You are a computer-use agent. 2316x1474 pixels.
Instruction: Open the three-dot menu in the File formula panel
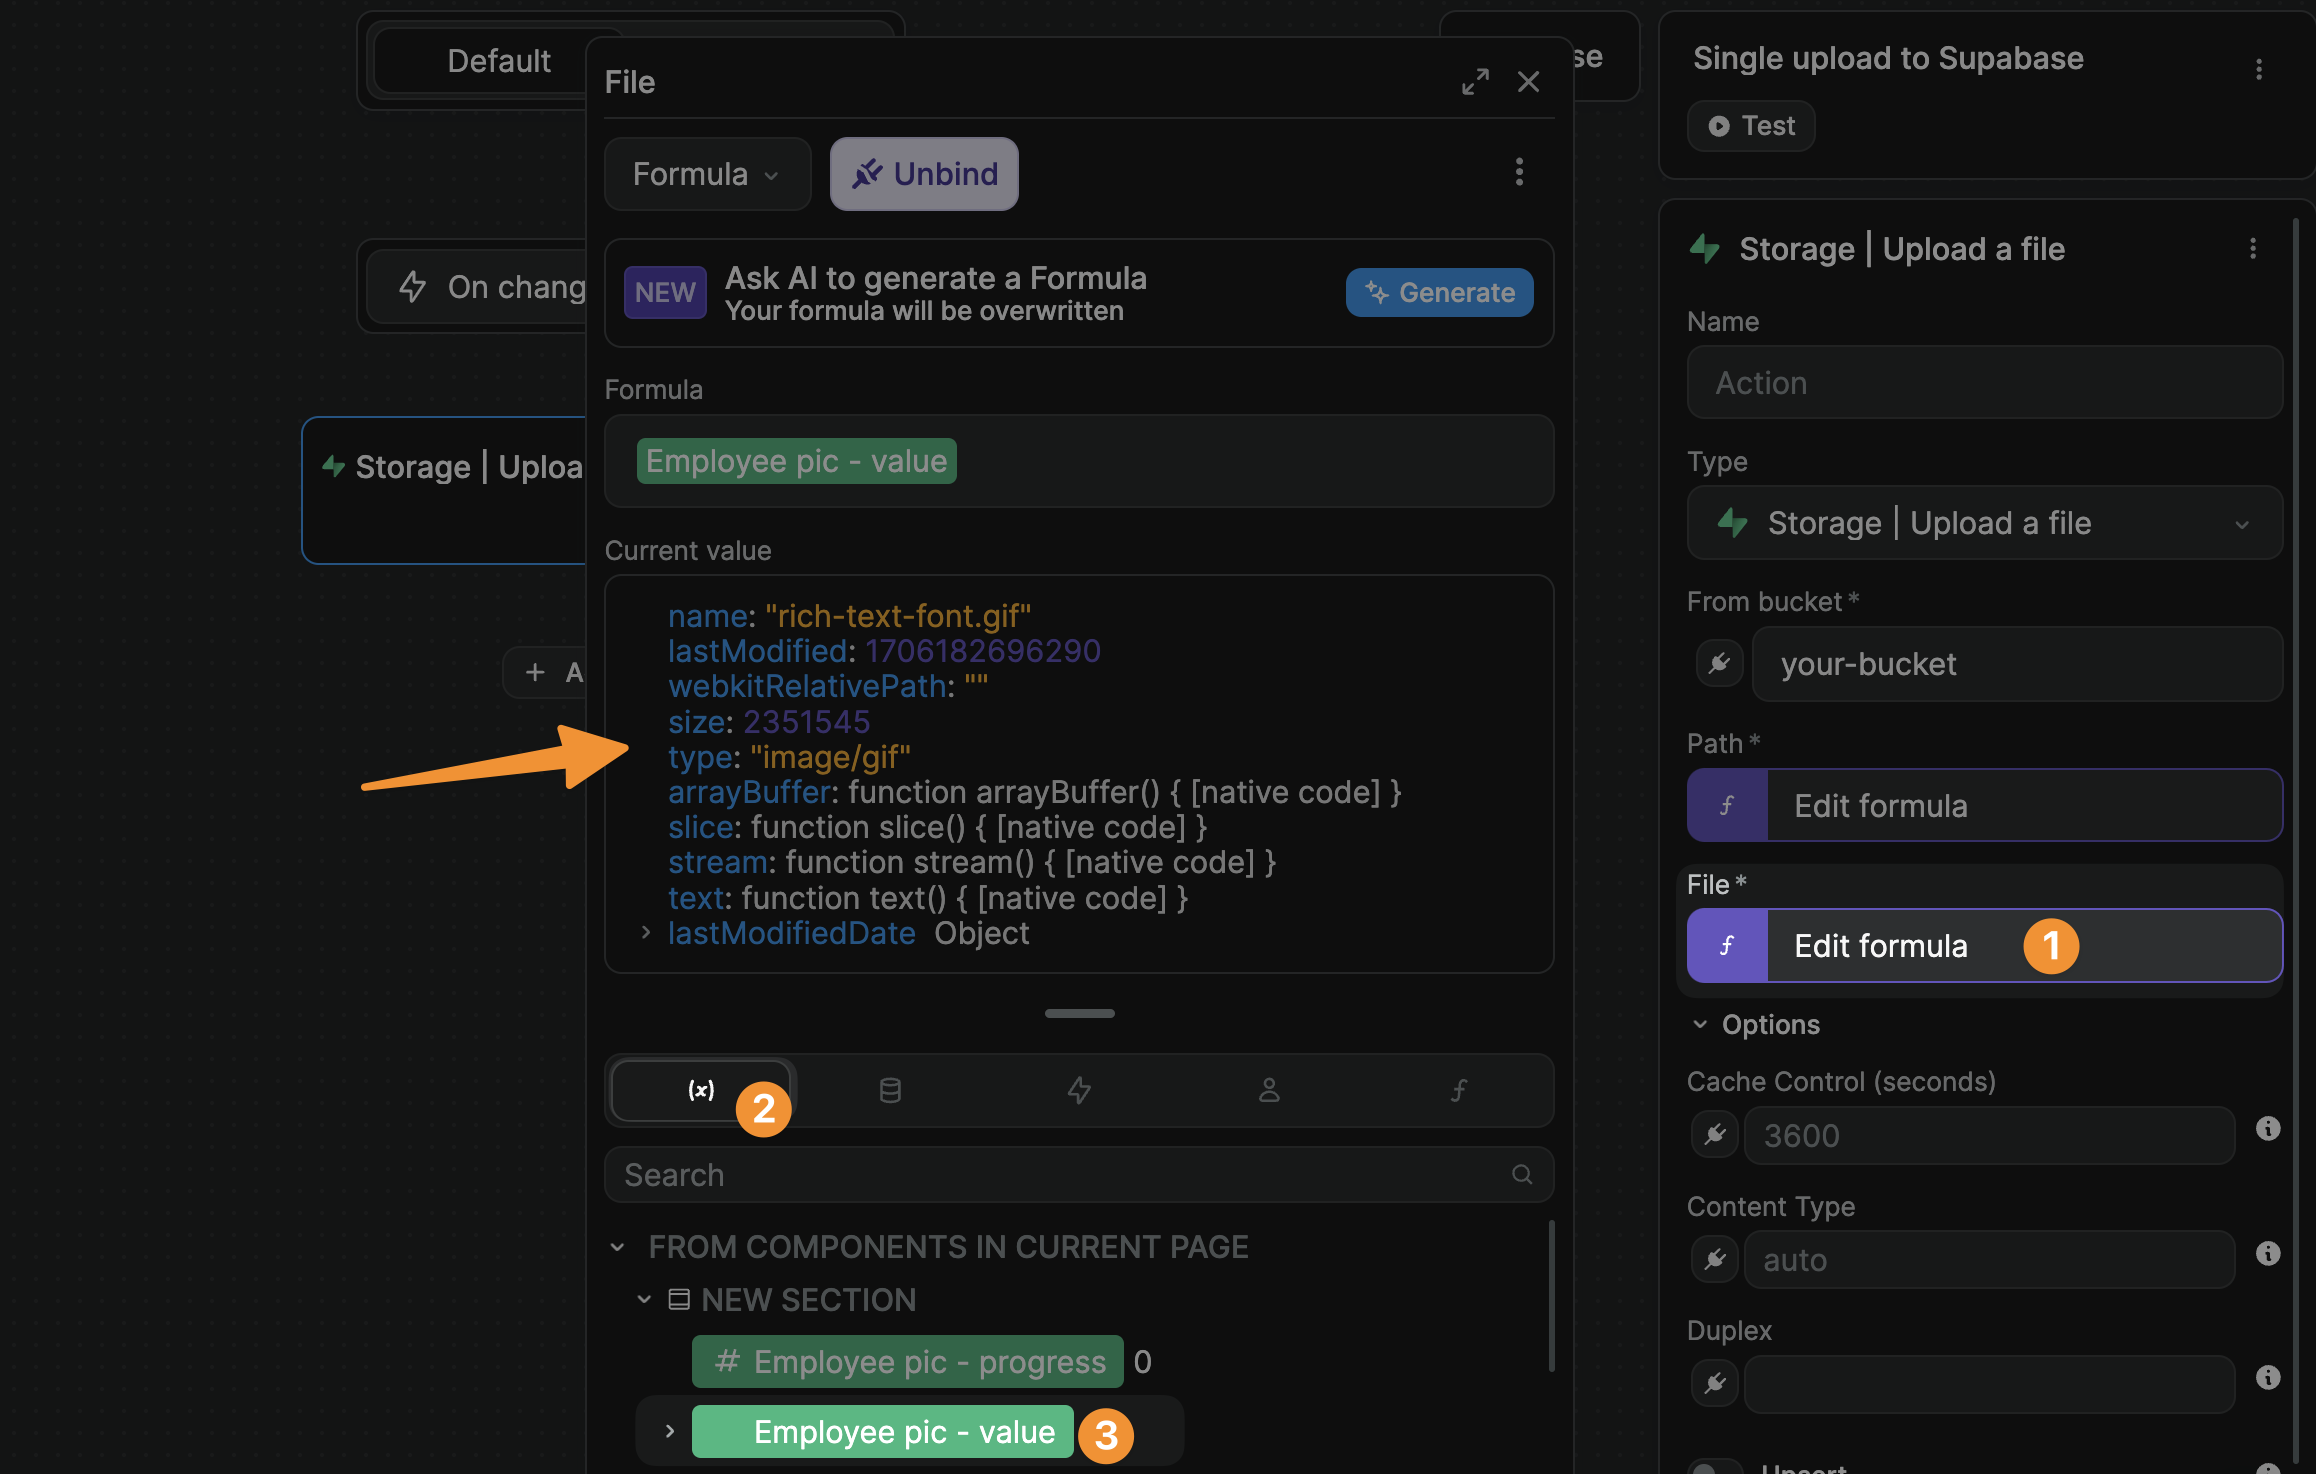(1519, 172)
